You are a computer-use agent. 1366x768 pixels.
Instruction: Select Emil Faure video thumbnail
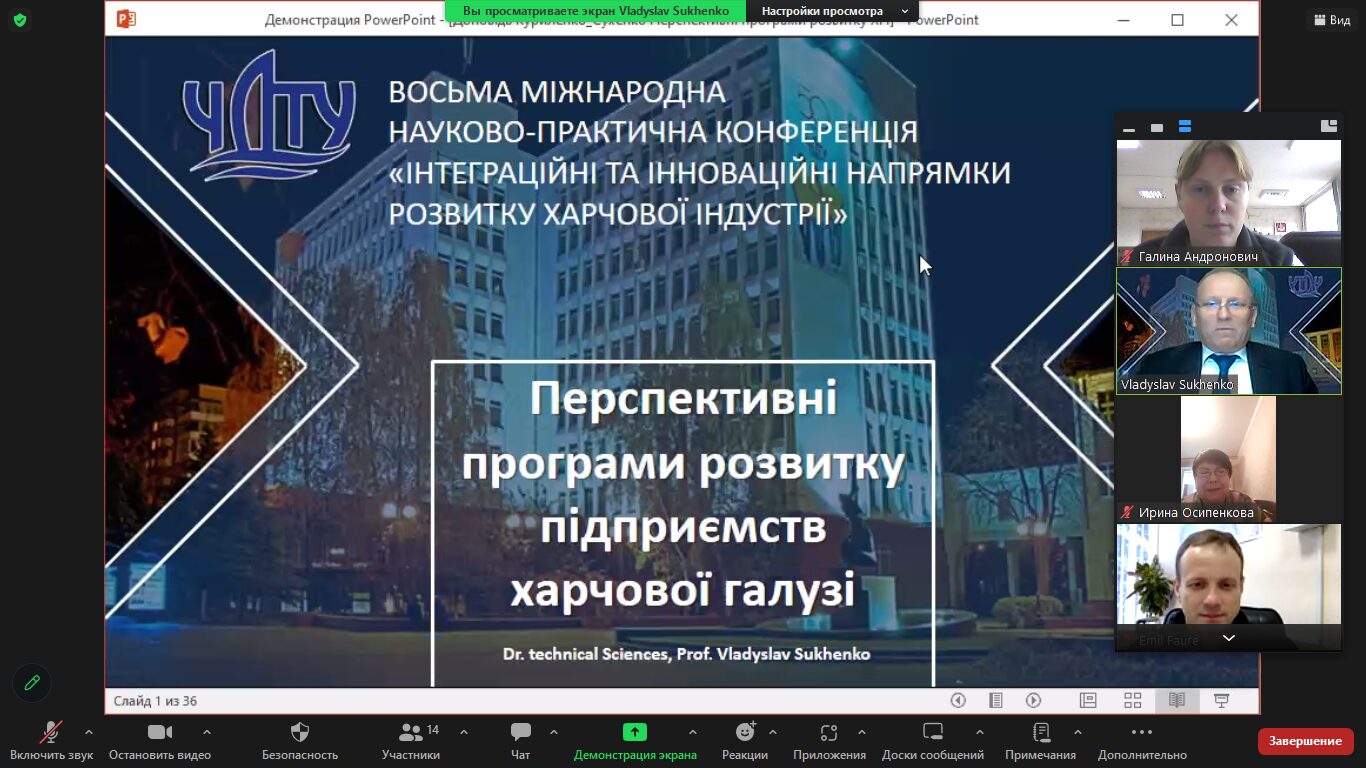pyautogui.click(x=1229, y=587)
